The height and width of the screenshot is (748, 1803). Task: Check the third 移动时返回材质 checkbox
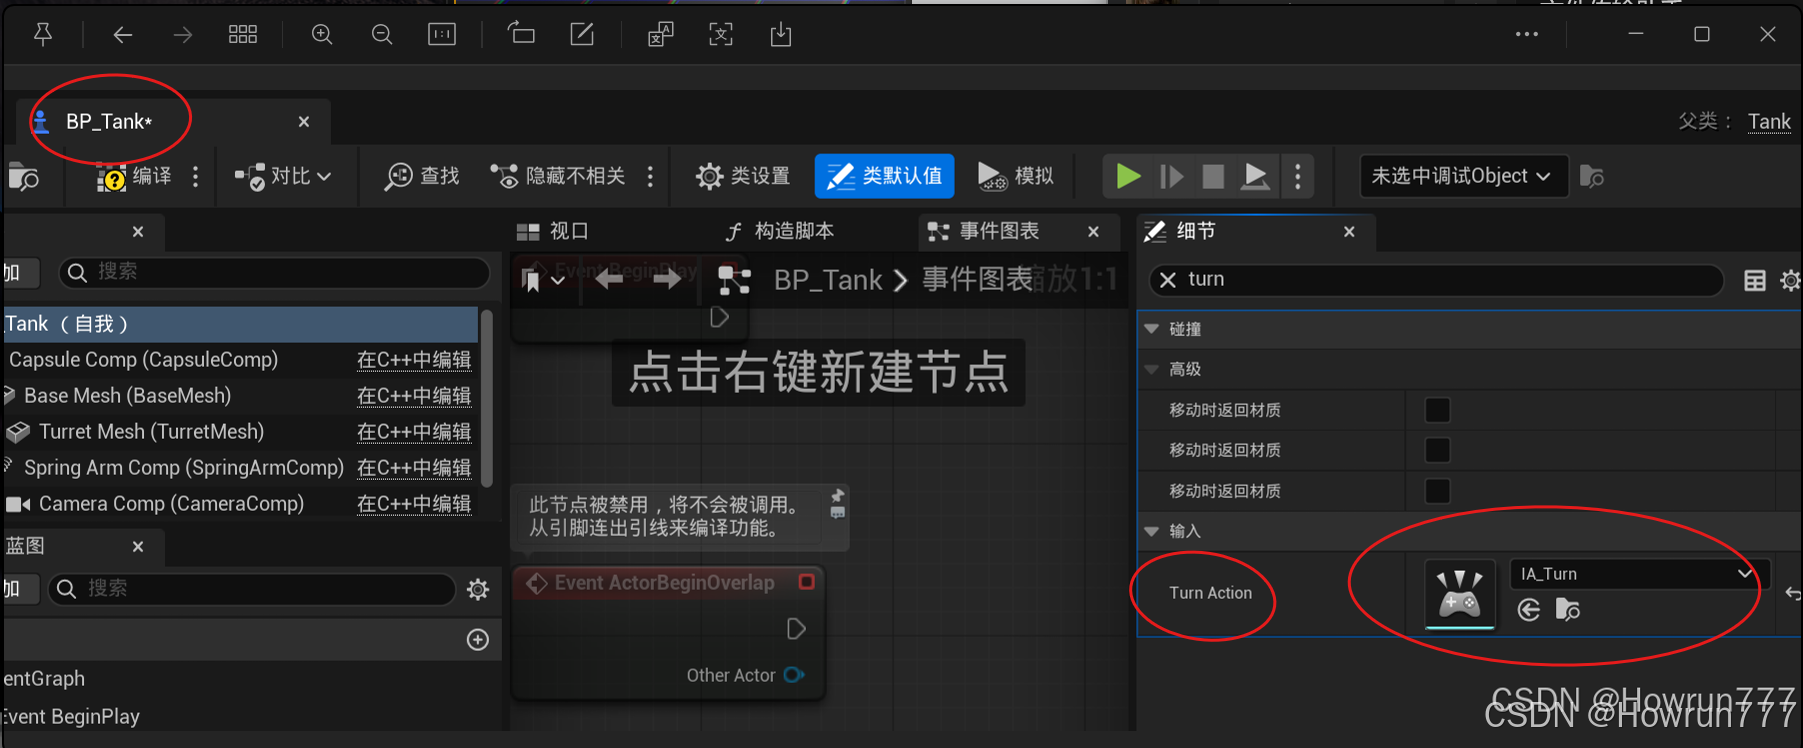(x=1437, y=491)
